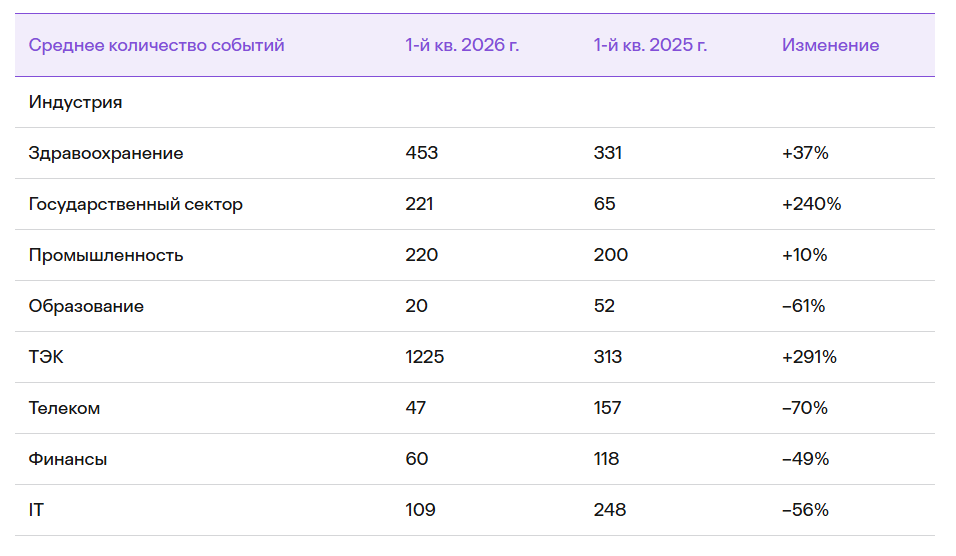Click the 'Государственный сектор' row label
The width and height of the screenshot is (956, 556).
pyautogui.click(x=135, y=204)
